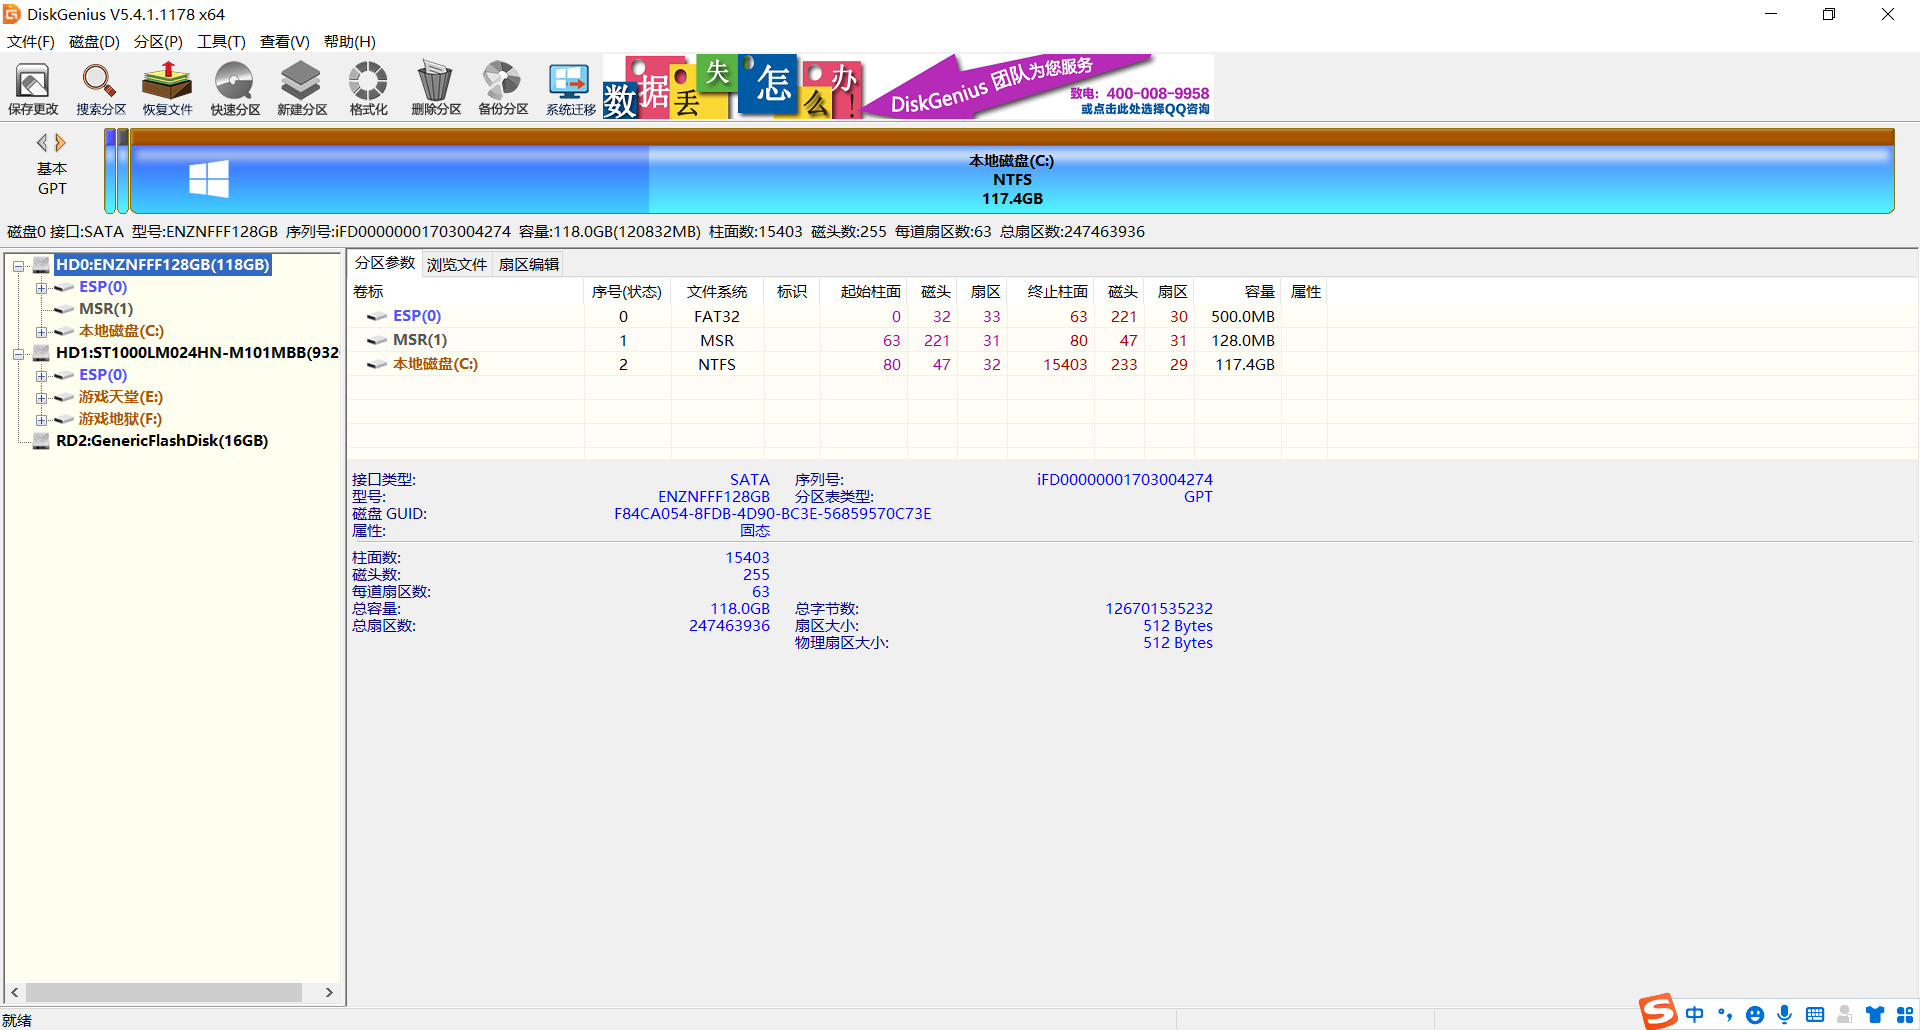The width and height of the screenshot is (1920, 1030).
Task: Click the HD1 disk drive icon in tree
Action: (x=41, y=353)
